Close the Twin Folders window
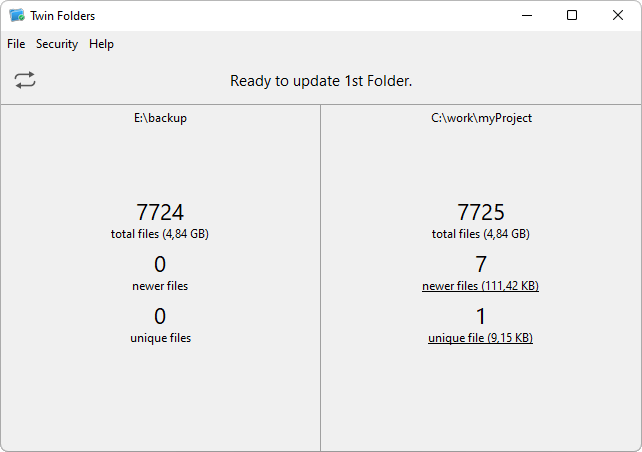642x452 pixels. pos(618,16)
